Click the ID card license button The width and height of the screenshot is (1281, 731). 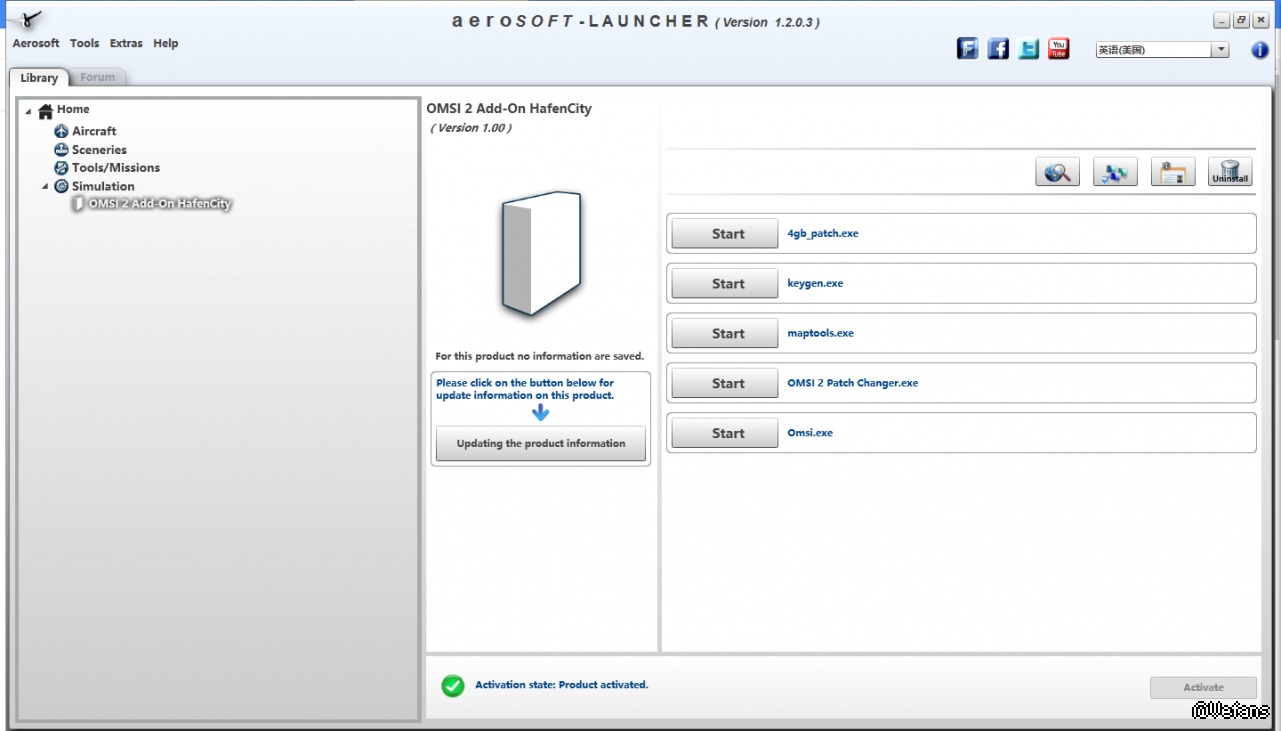coord(1173,172)
